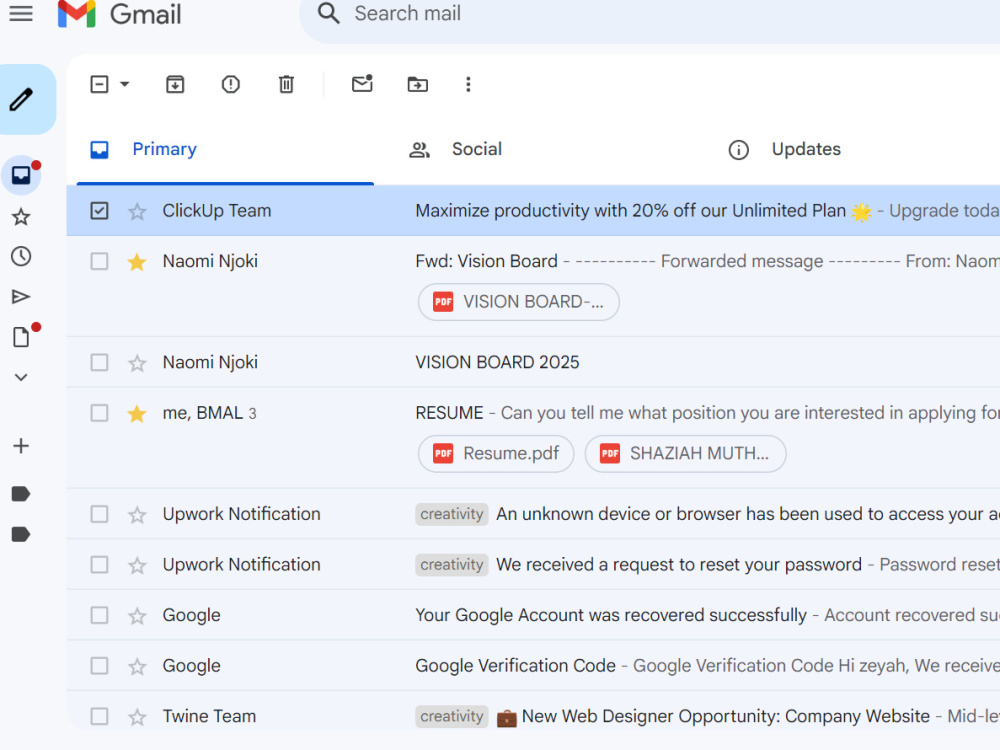Click sender name ClickUp Team

[217, 210]
